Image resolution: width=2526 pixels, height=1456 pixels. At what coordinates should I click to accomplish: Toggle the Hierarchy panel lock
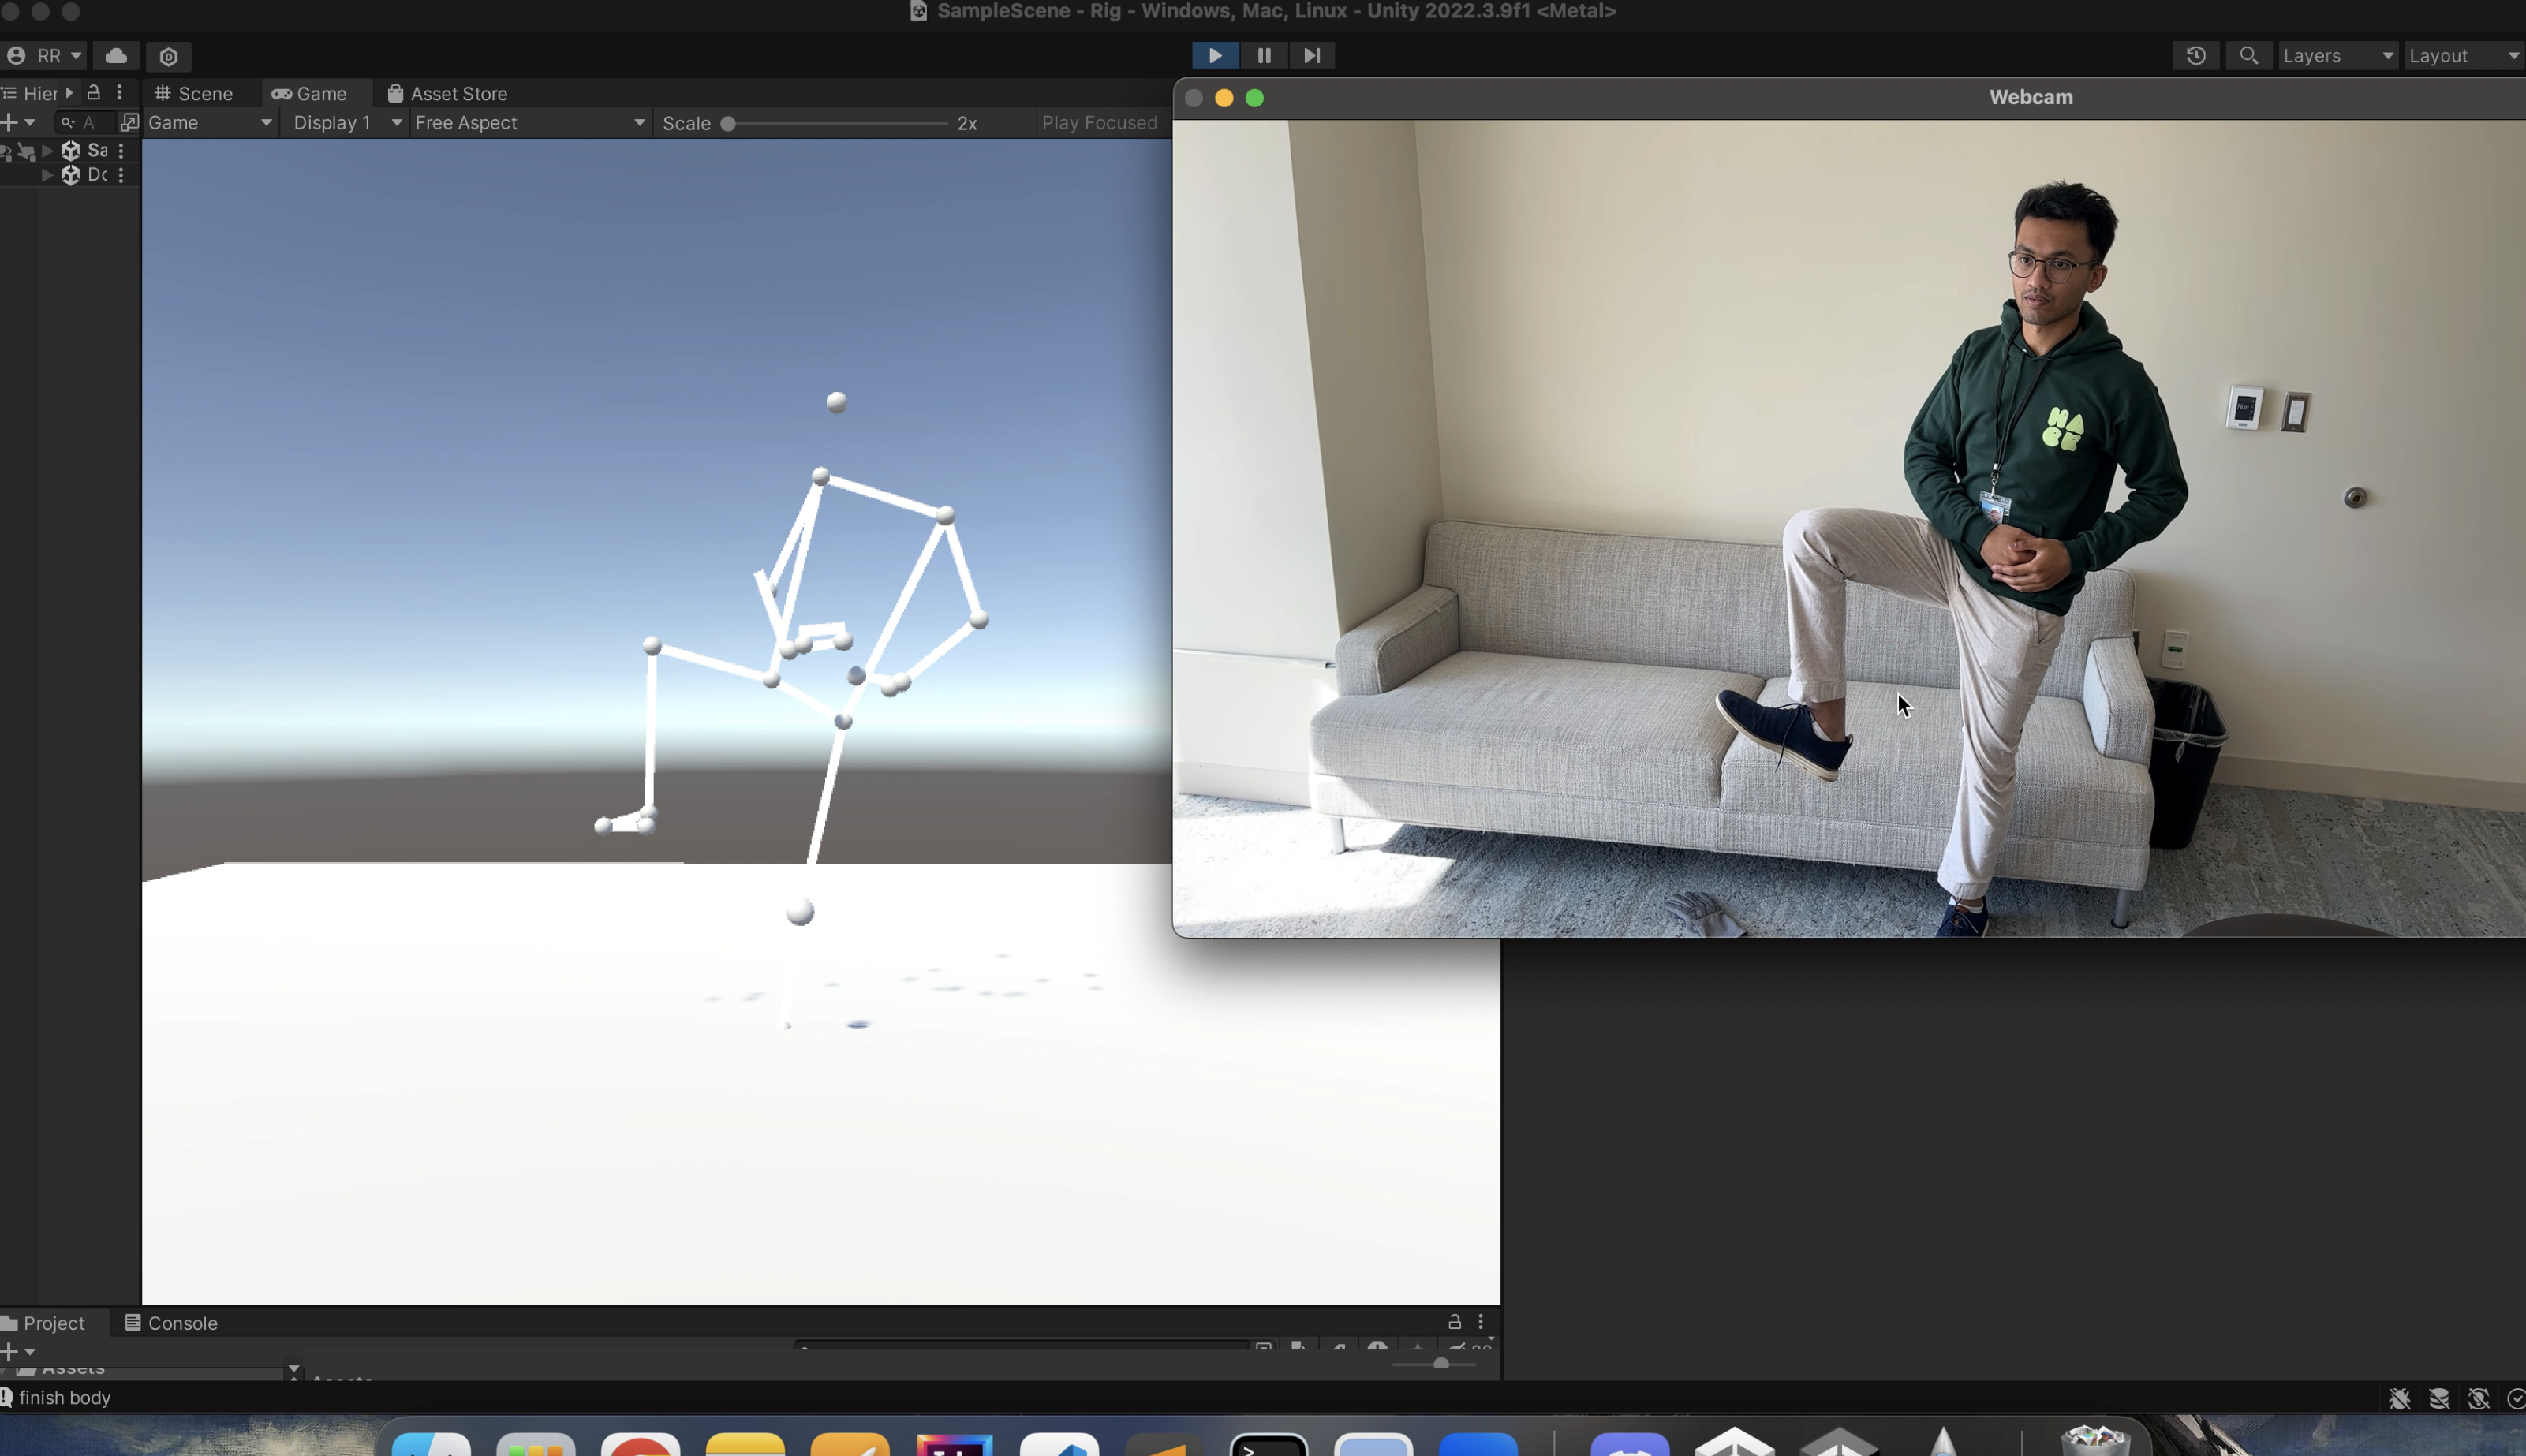coord(93,93)
